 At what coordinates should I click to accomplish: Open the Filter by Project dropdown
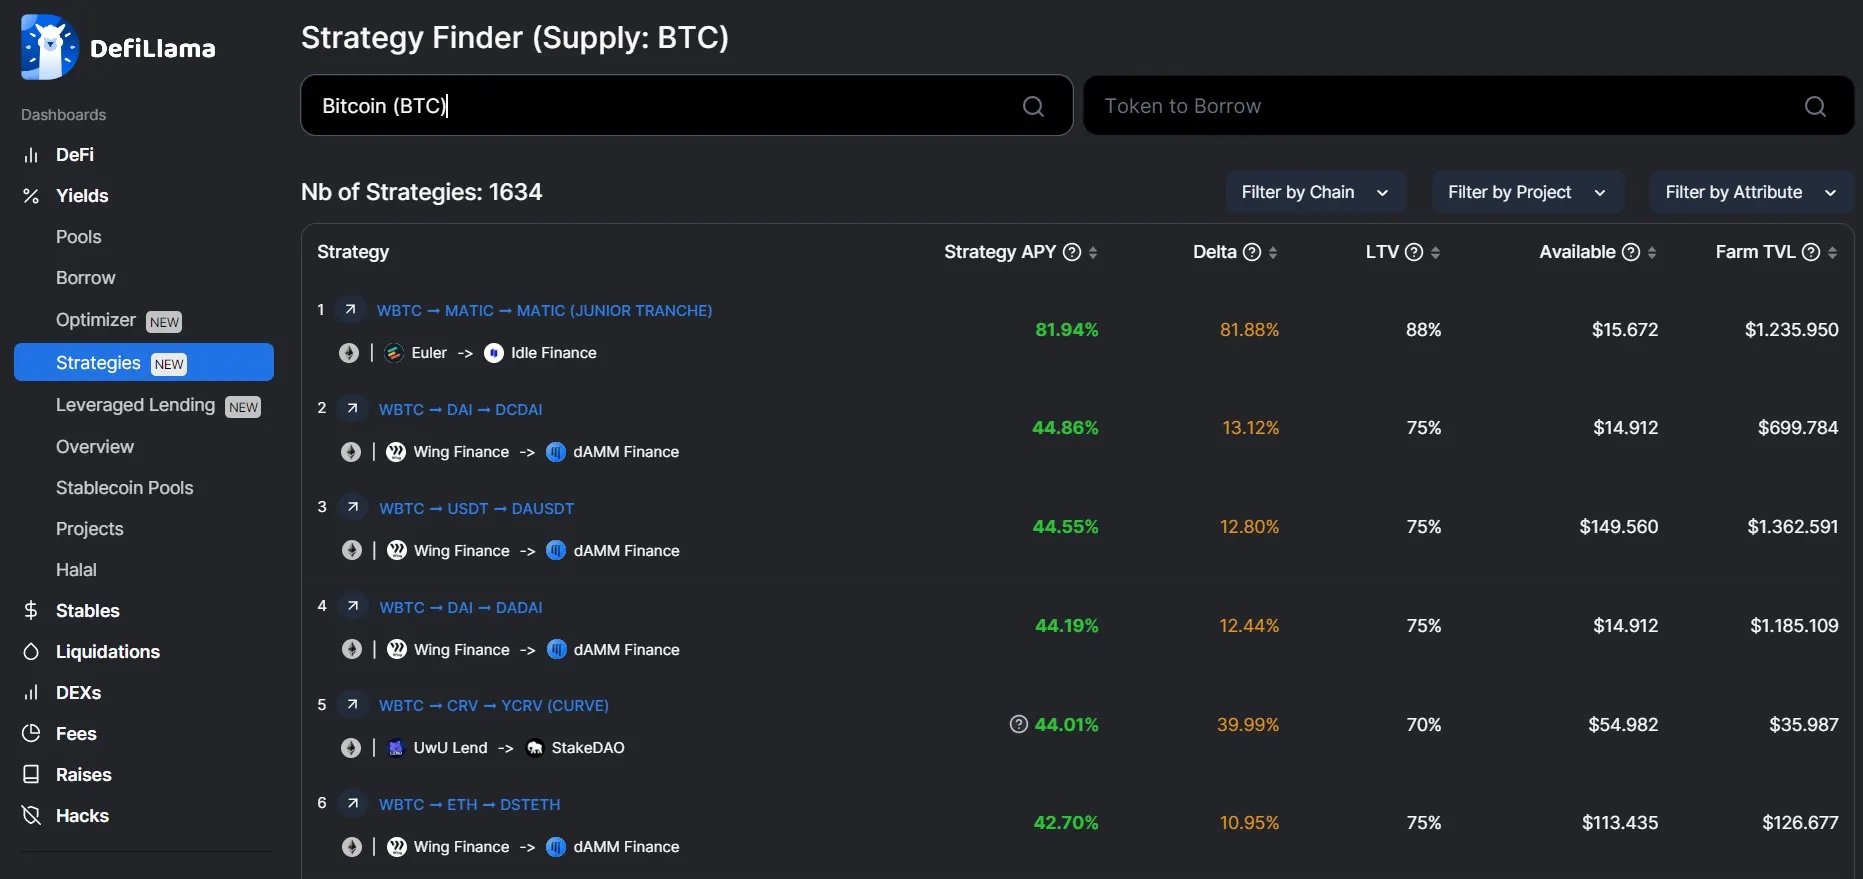point(1528,192)
